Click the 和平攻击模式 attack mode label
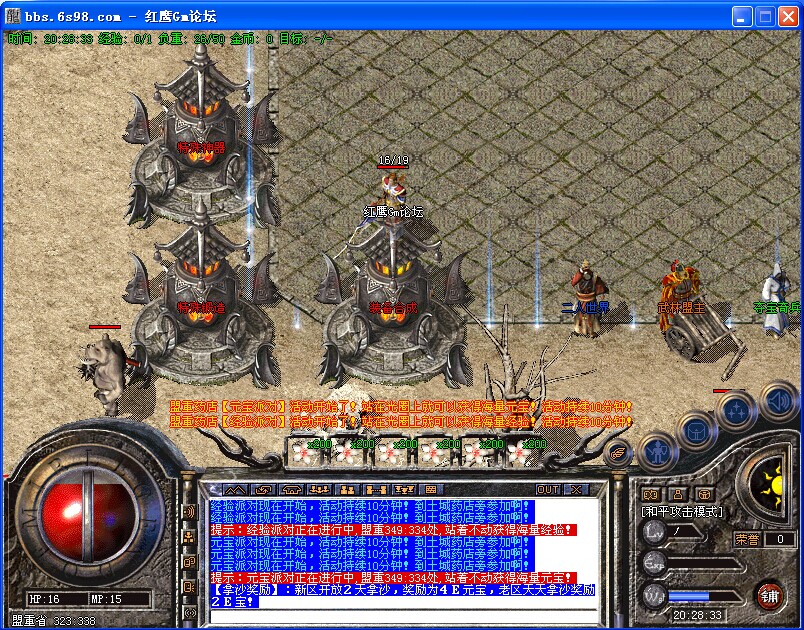This screenshot has height=630, width=804. (x=682, y=512)
